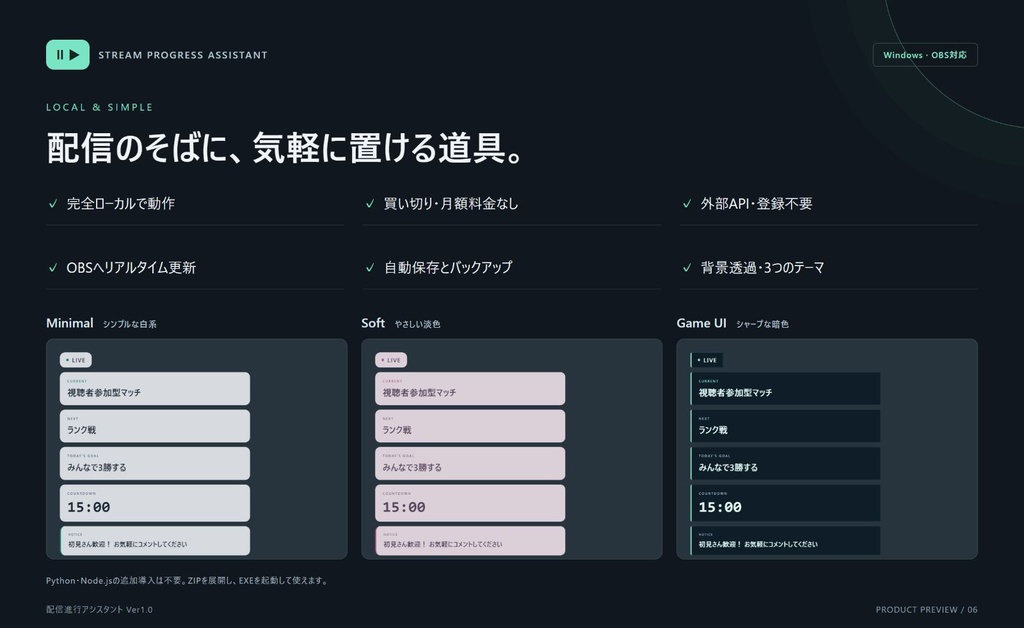Click the PRODUCT PREVIEW / 06 footer label
Image resolution: width=1024 pixels, height=628 pixels.
click(927, 610)
